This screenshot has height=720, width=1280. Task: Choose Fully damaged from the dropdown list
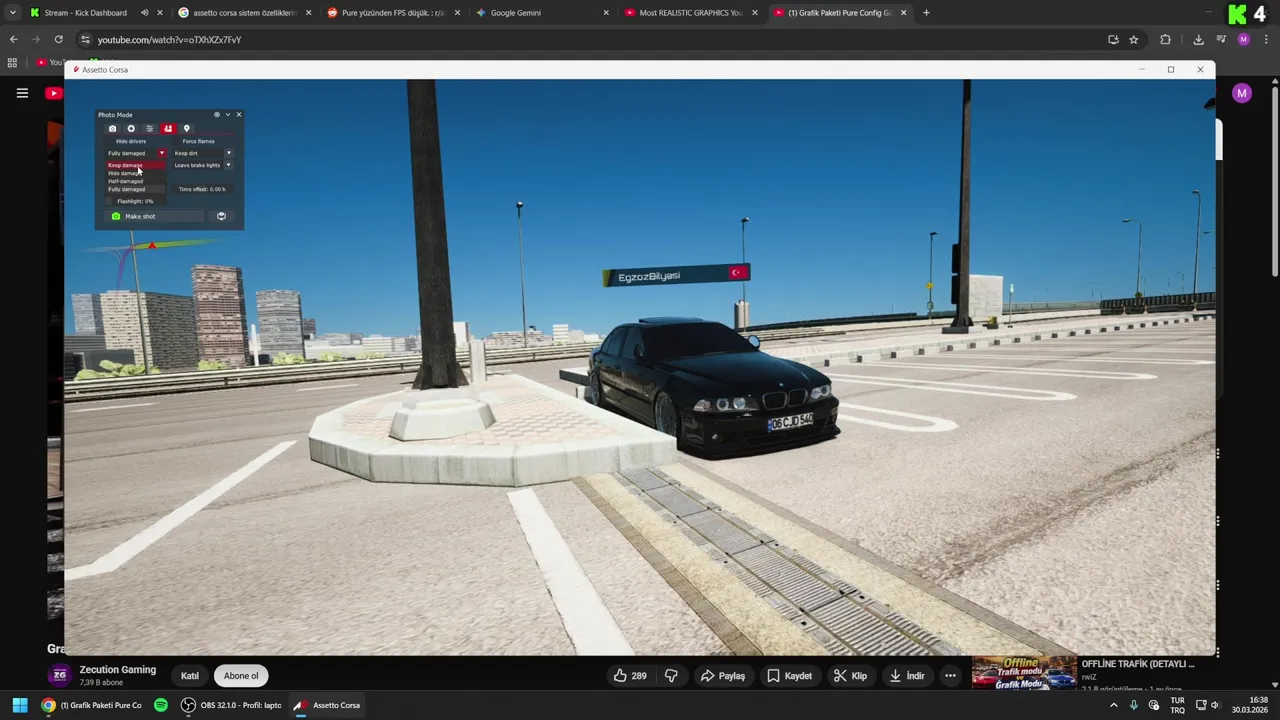[x=137, y=189]
